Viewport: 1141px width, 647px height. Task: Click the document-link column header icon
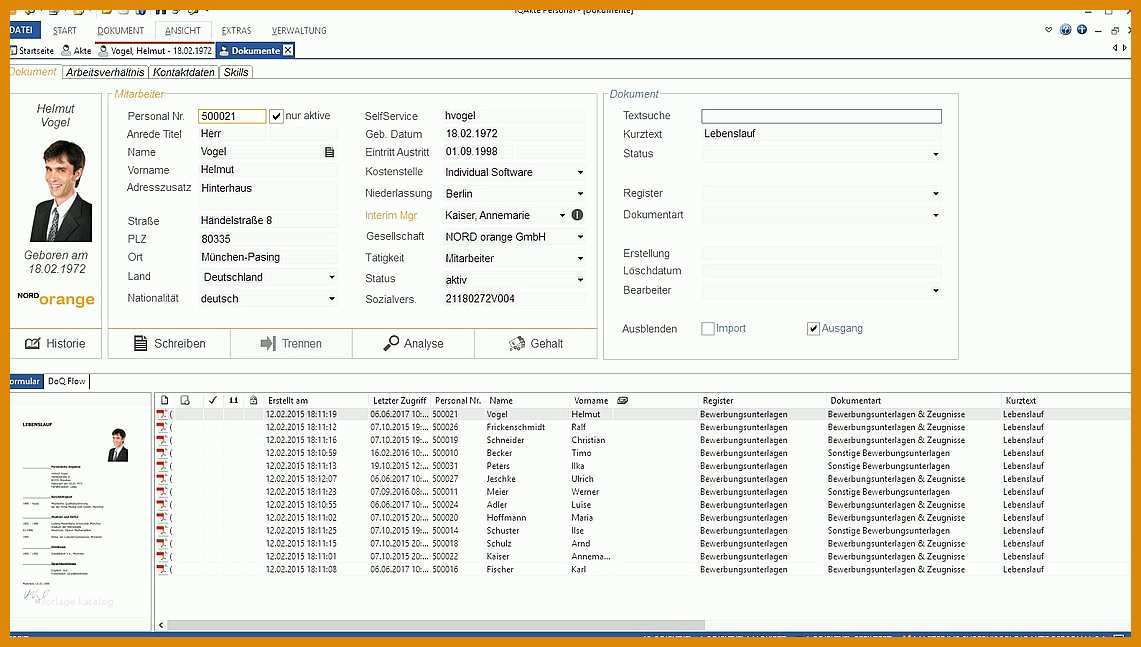coord(186,400)
